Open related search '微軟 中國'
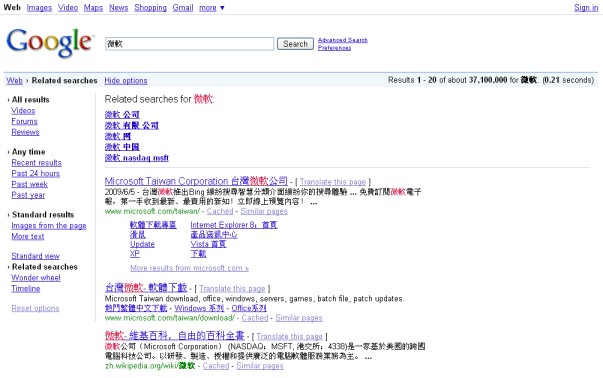This screenshot has height=378, width=603. tap(122, 147)
